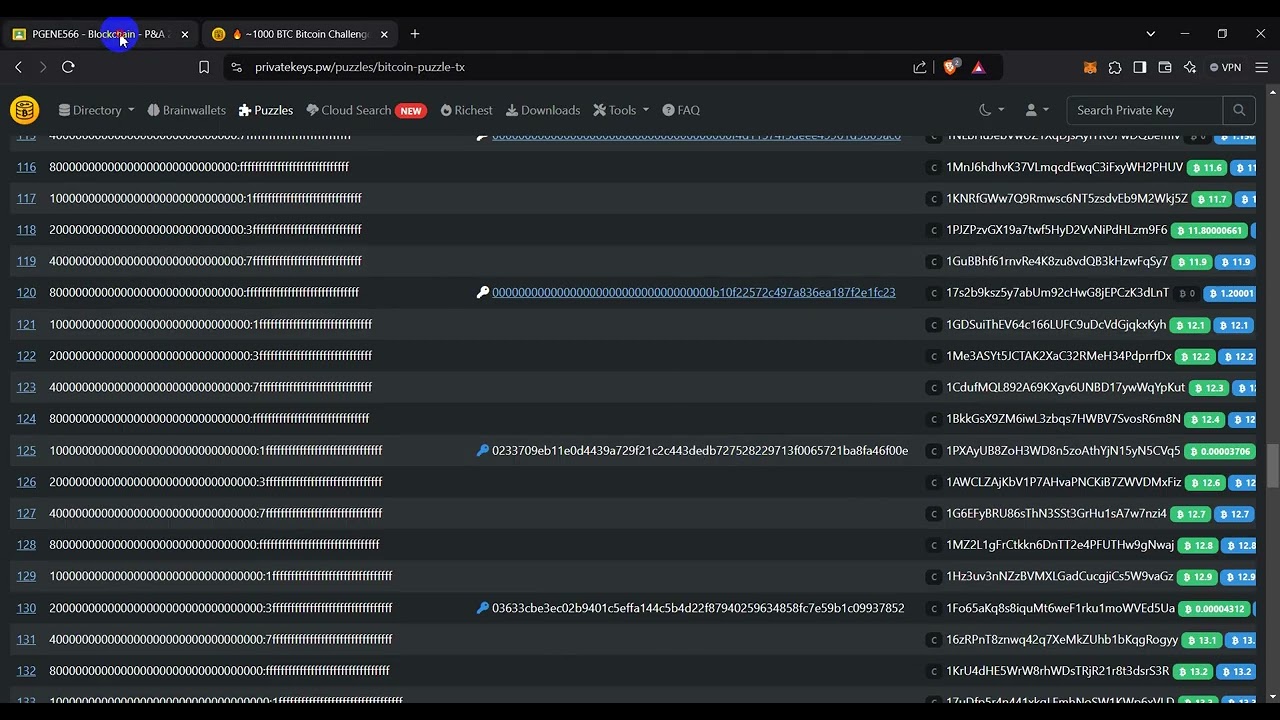Screen dimensions: 1280x720
Task: Click green 0.00003706 BTC badge
Action: coord(1220,451)
